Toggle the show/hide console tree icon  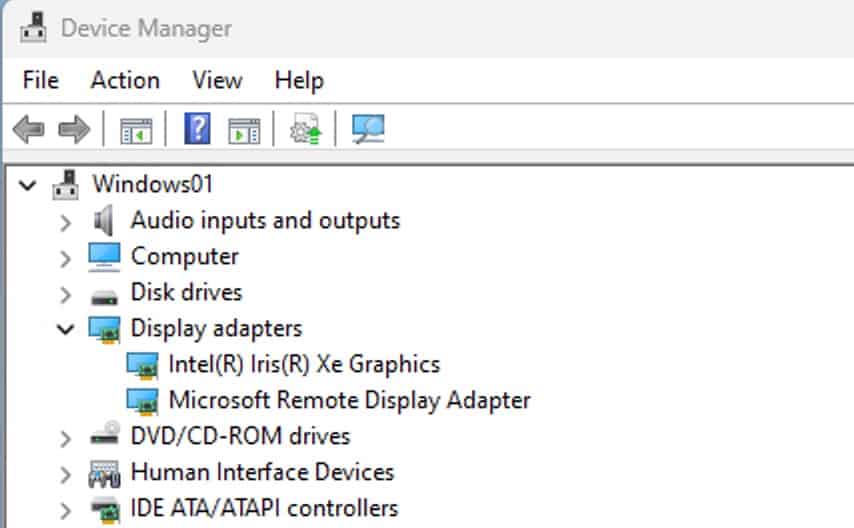click(x=135, y=130)
